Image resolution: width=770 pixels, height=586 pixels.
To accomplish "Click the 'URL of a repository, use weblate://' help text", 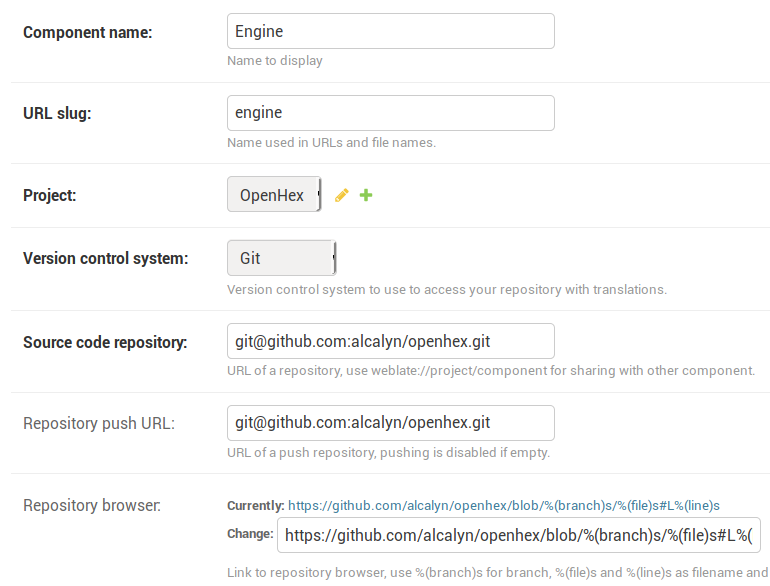I will pos(491,370).
